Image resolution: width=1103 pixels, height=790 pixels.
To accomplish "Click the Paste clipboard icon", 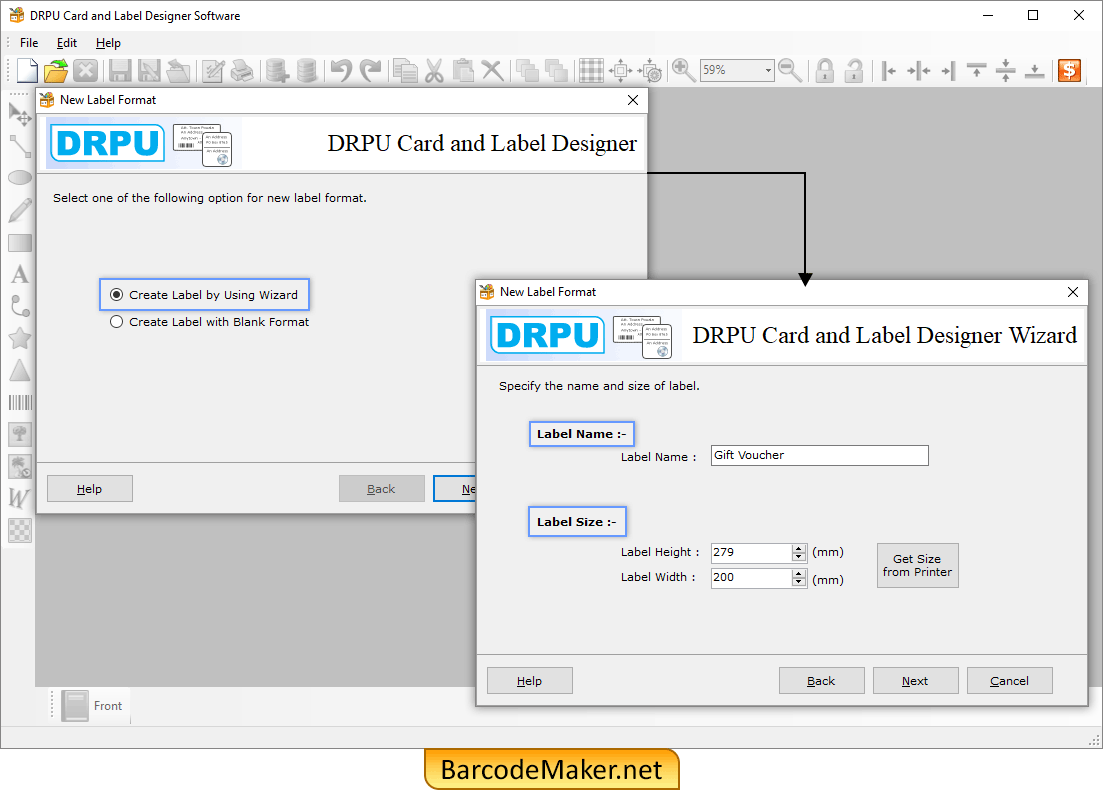I will 463,70.
